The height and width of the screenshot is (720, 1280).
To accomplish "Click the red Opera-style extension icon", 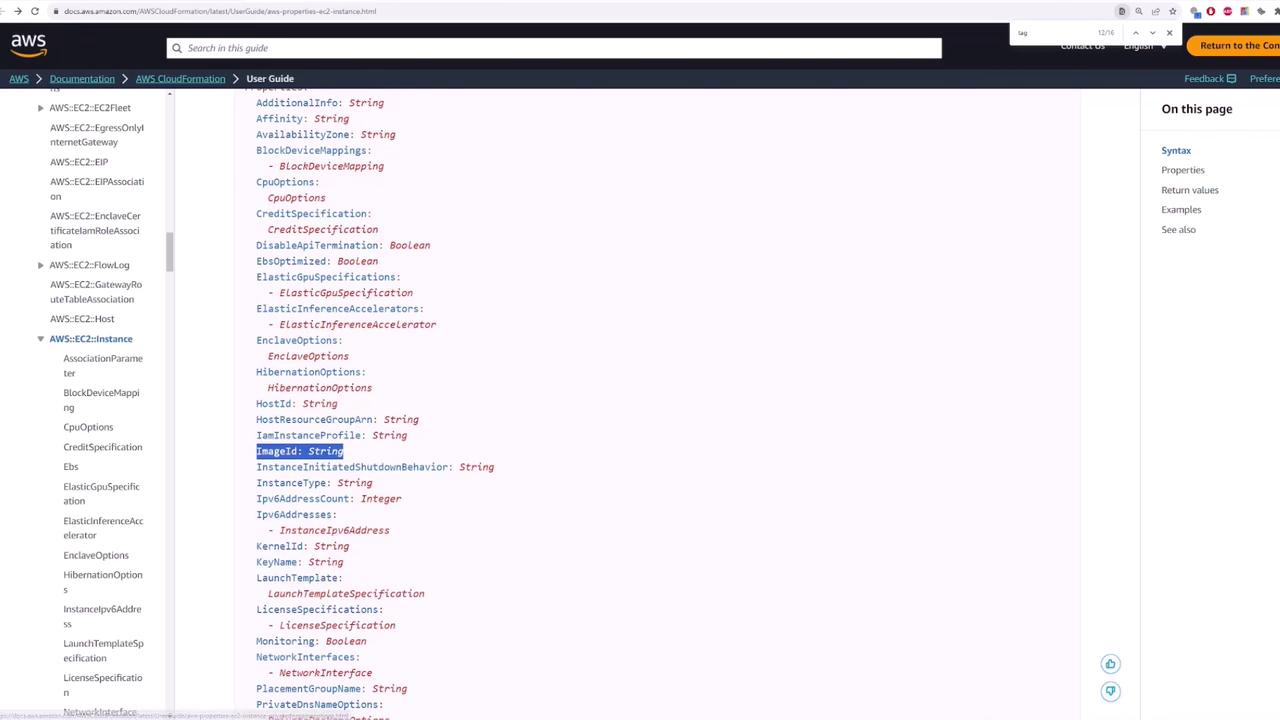I will [x=1210, y=11].
